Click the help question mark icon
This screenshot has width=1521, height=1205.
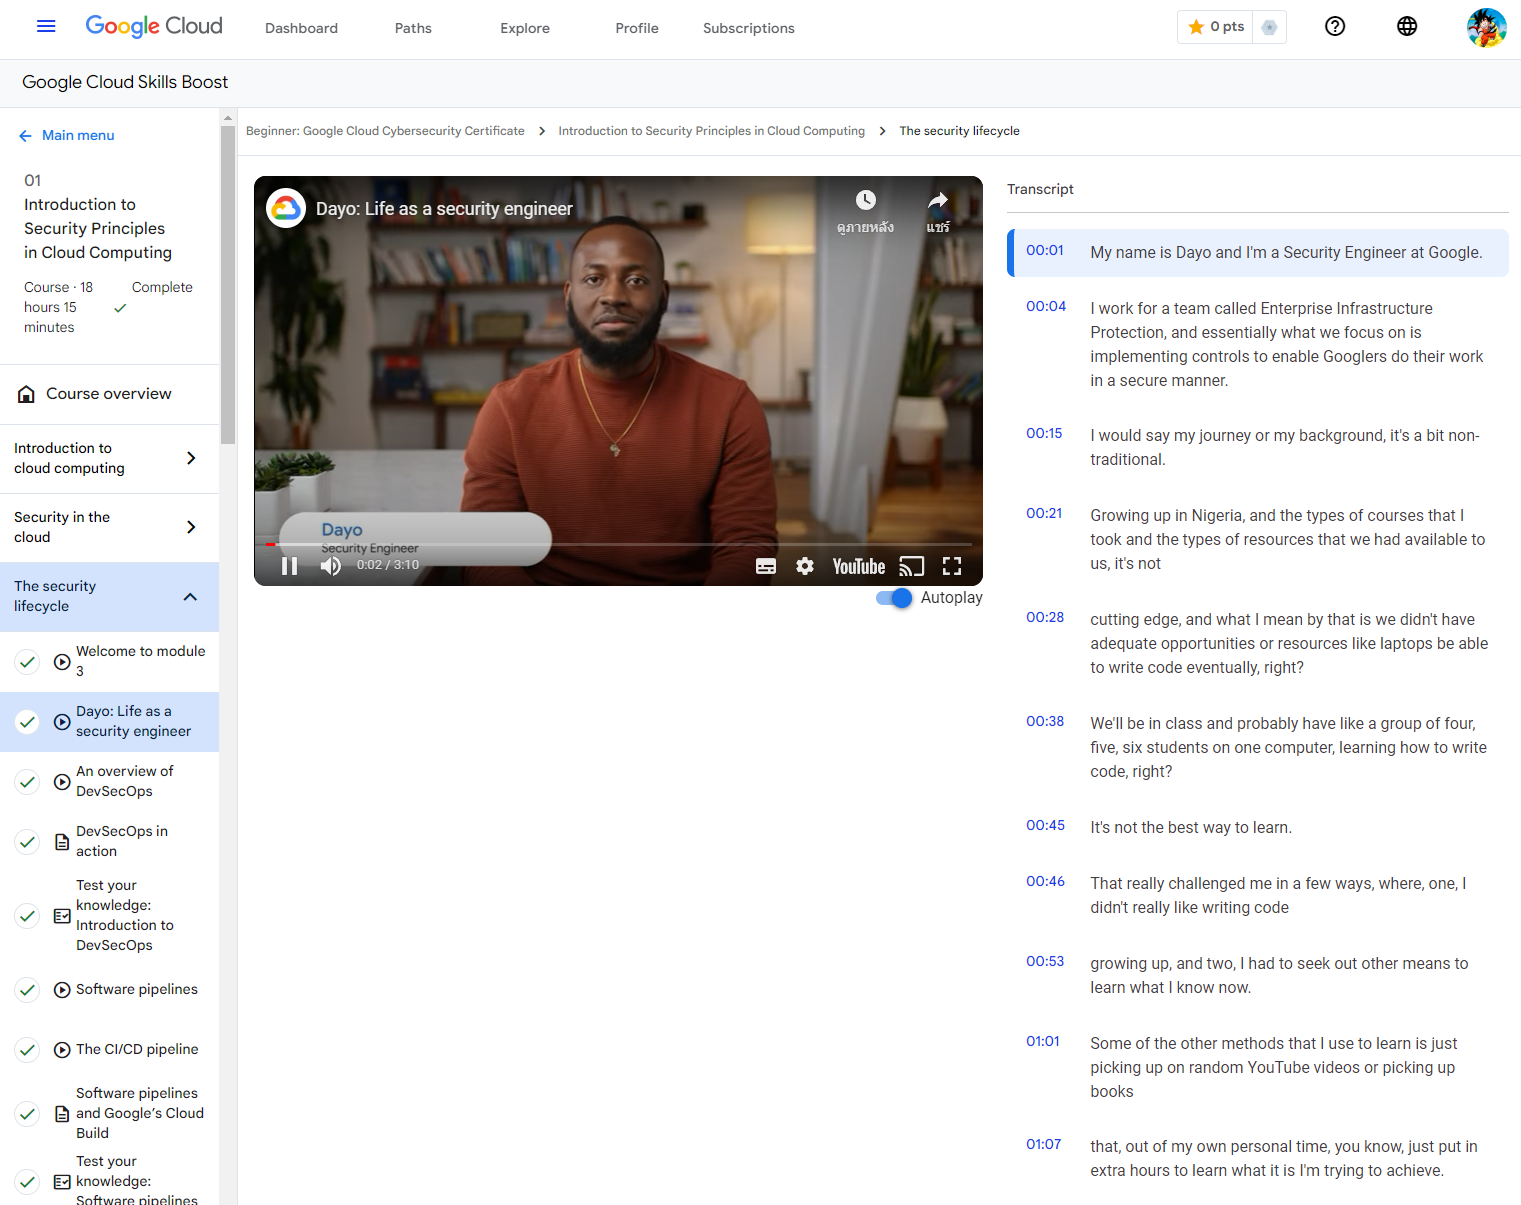(1334, 27)
